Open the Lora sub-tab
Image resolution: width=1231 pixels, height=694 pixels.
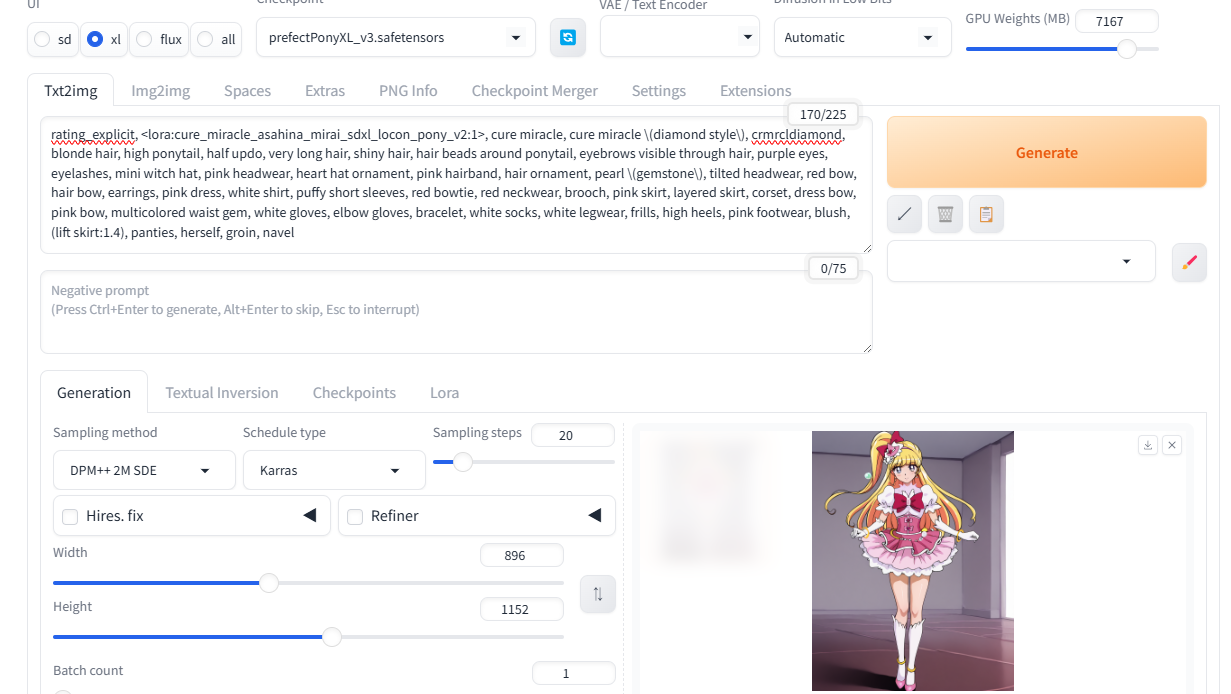pos(445,393)
